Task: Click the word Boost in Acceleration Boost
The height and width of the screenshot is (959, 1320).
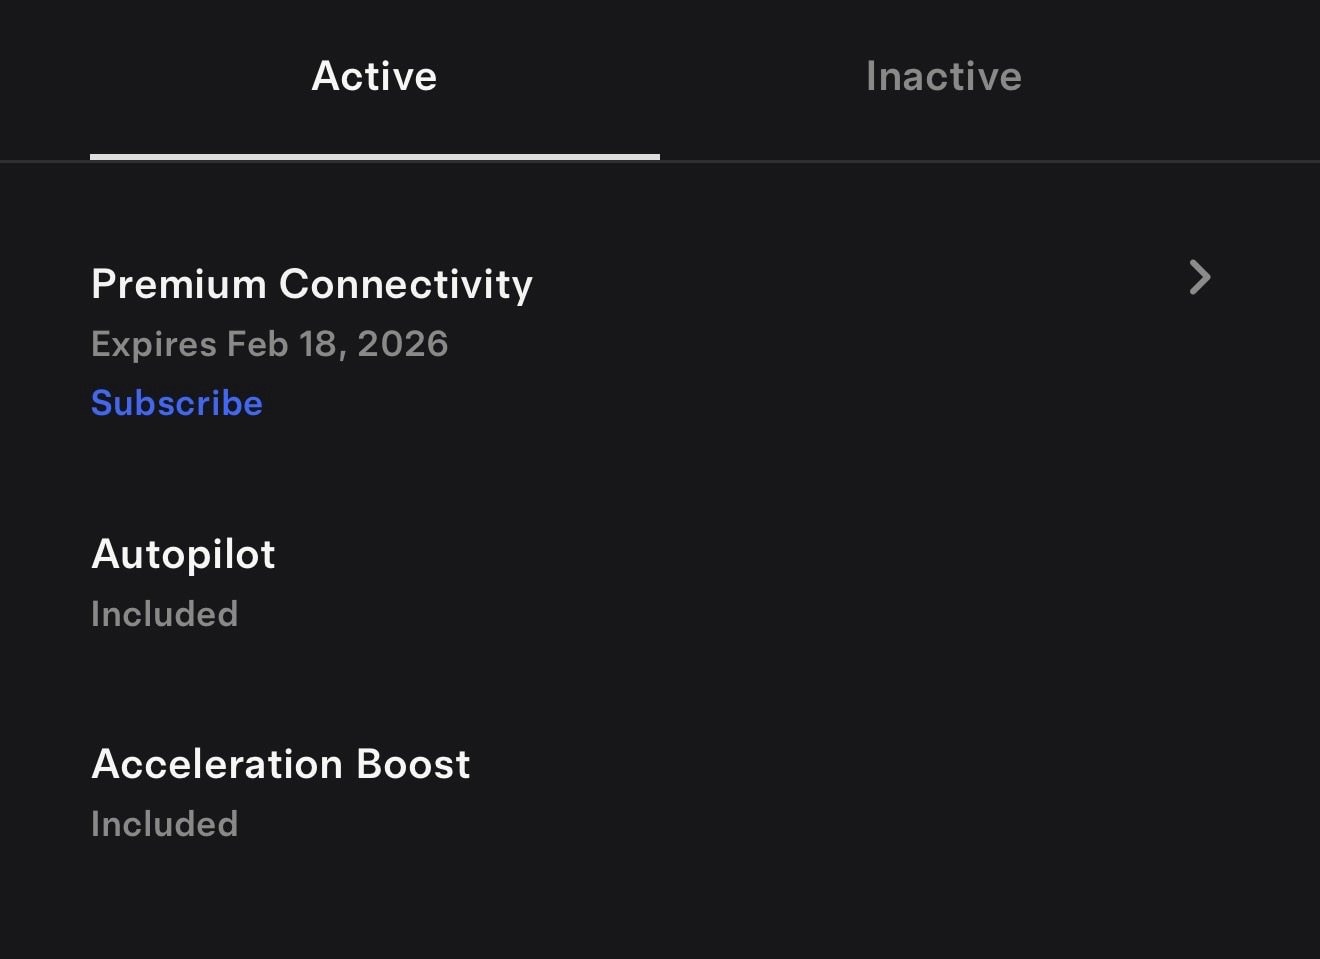Action: pyautogui.click(x=413, y=764)
